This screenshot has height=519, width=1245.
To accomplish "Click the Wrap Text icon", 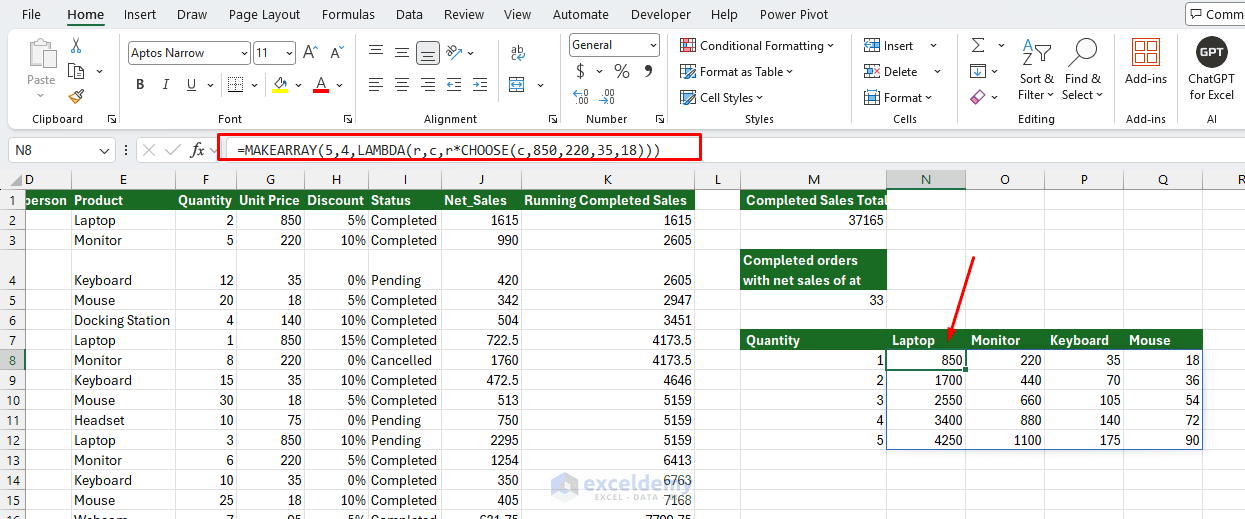I will coord(519,53).
